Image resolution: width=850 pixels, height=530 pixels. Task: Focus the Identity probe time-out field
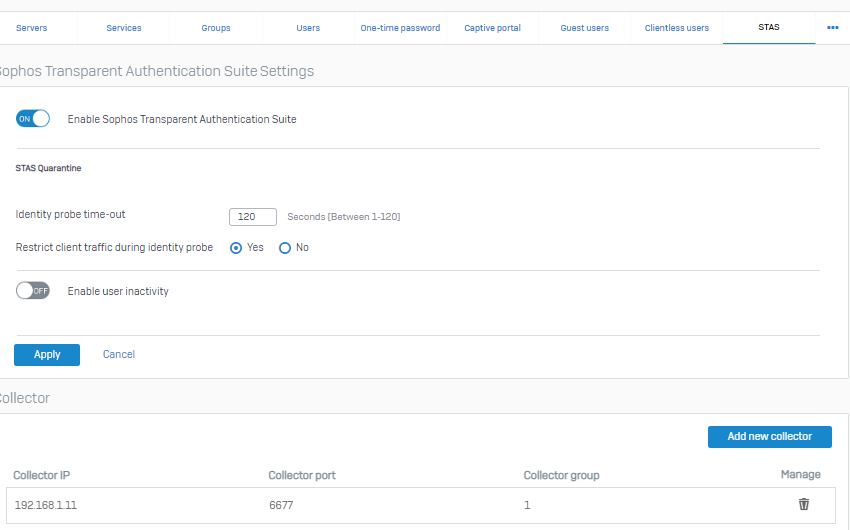(253, 217)
